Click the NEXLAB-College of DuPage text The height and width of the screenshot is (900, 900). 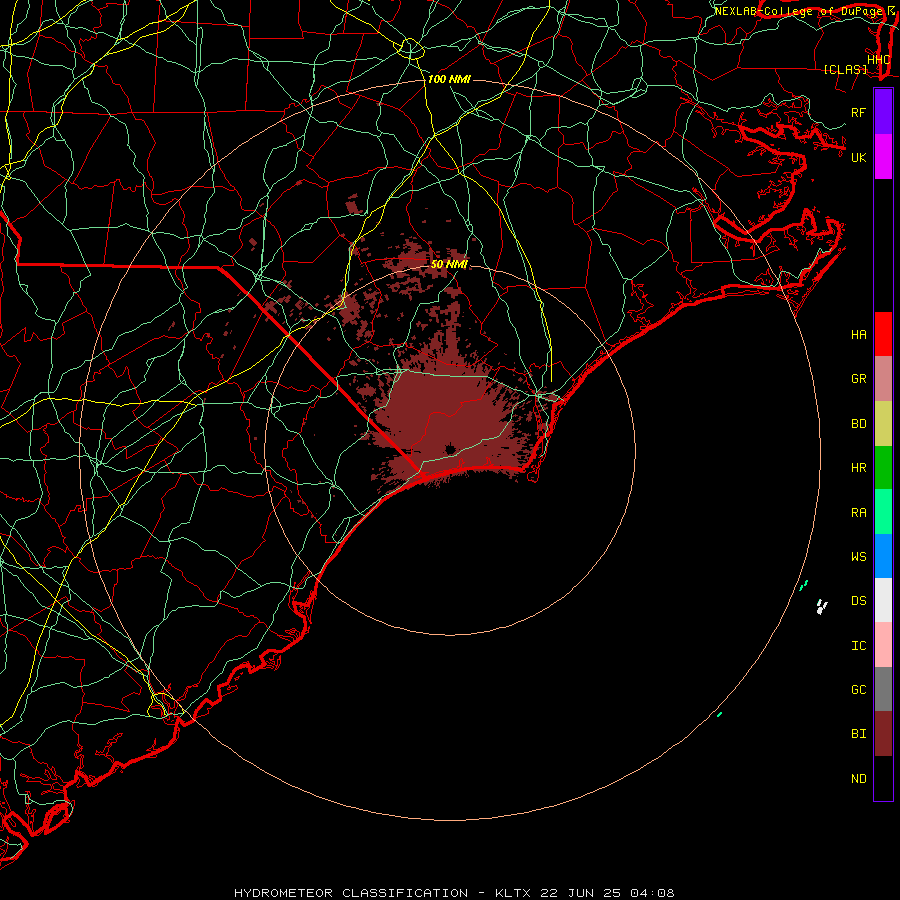[x=798, y=11]
